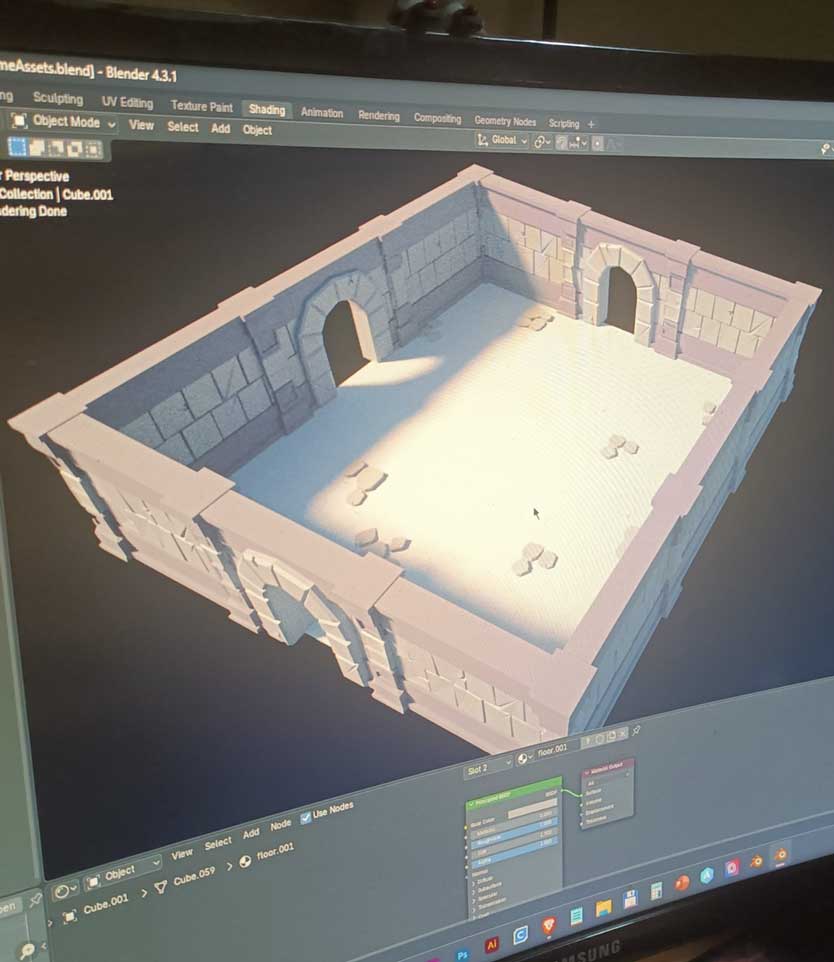Open the viewport Add menu
This screenshot has width=834, height=962.
(x=220, y=128)
